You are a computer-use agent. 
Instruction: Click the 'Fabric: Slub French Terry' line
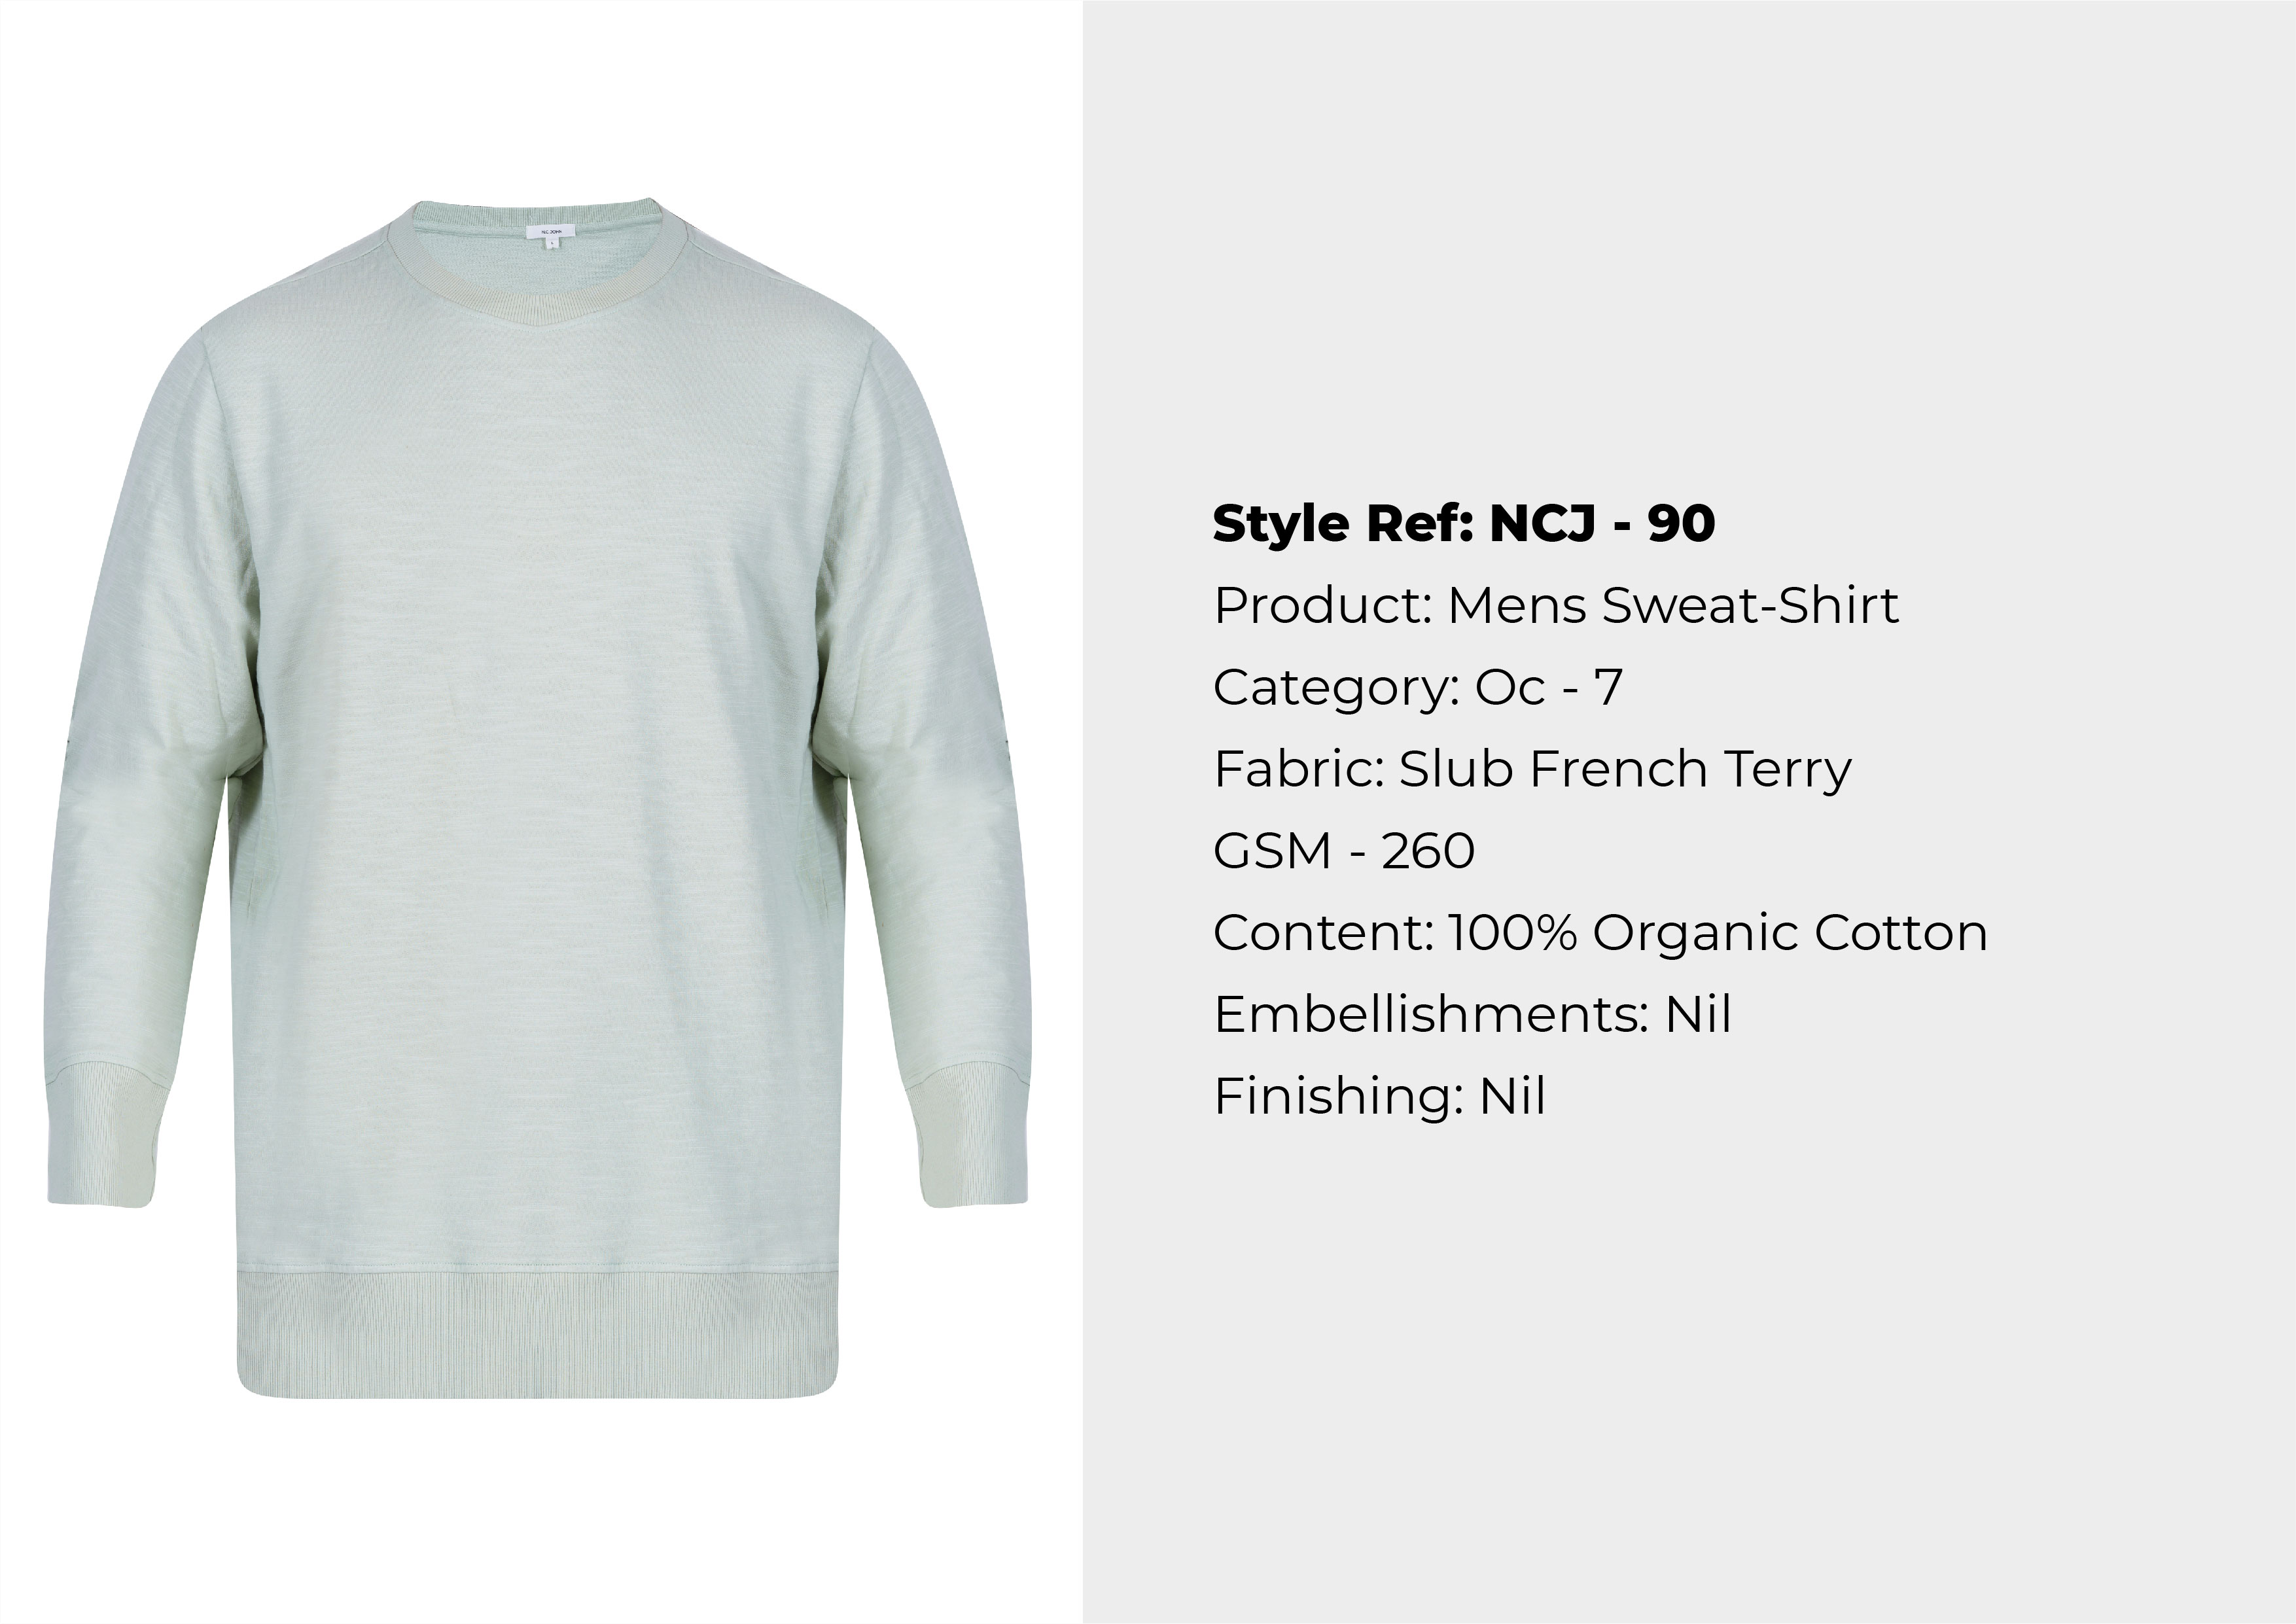(1532, 770)
